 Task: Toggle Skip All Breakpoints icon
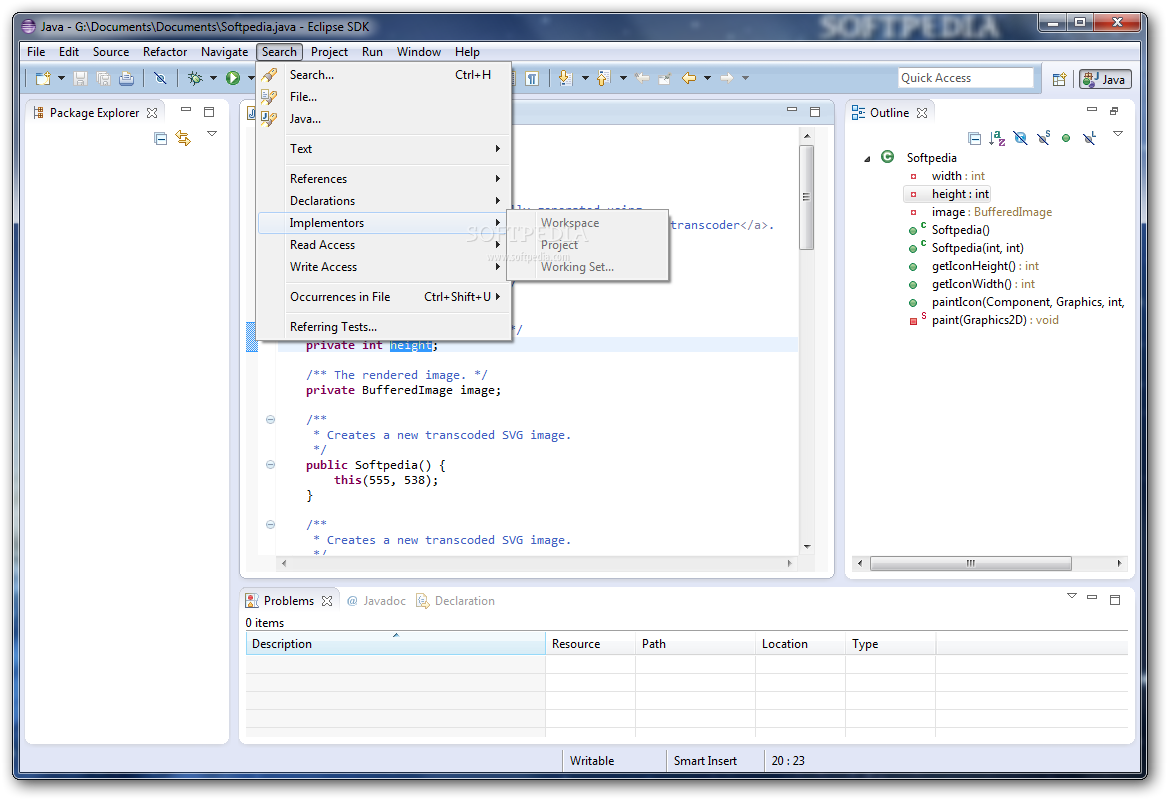pos(160,78)
